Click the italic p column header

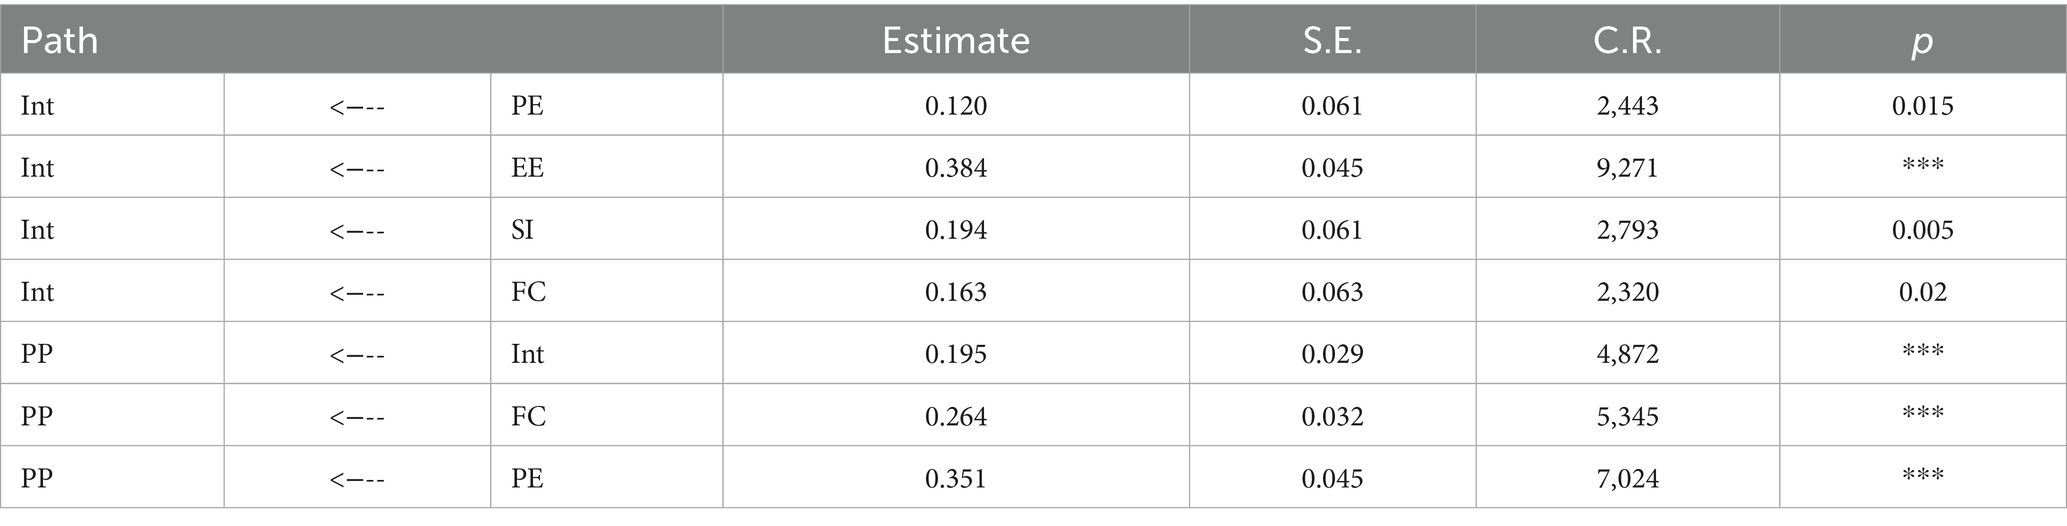[1921, 42]
